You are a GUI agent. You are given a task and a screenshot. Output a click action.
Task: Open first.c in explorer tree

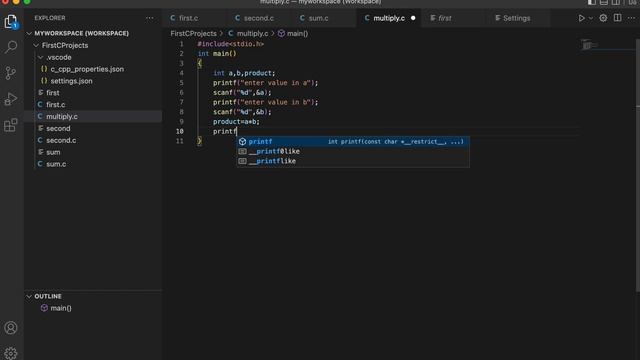point(56,104)
